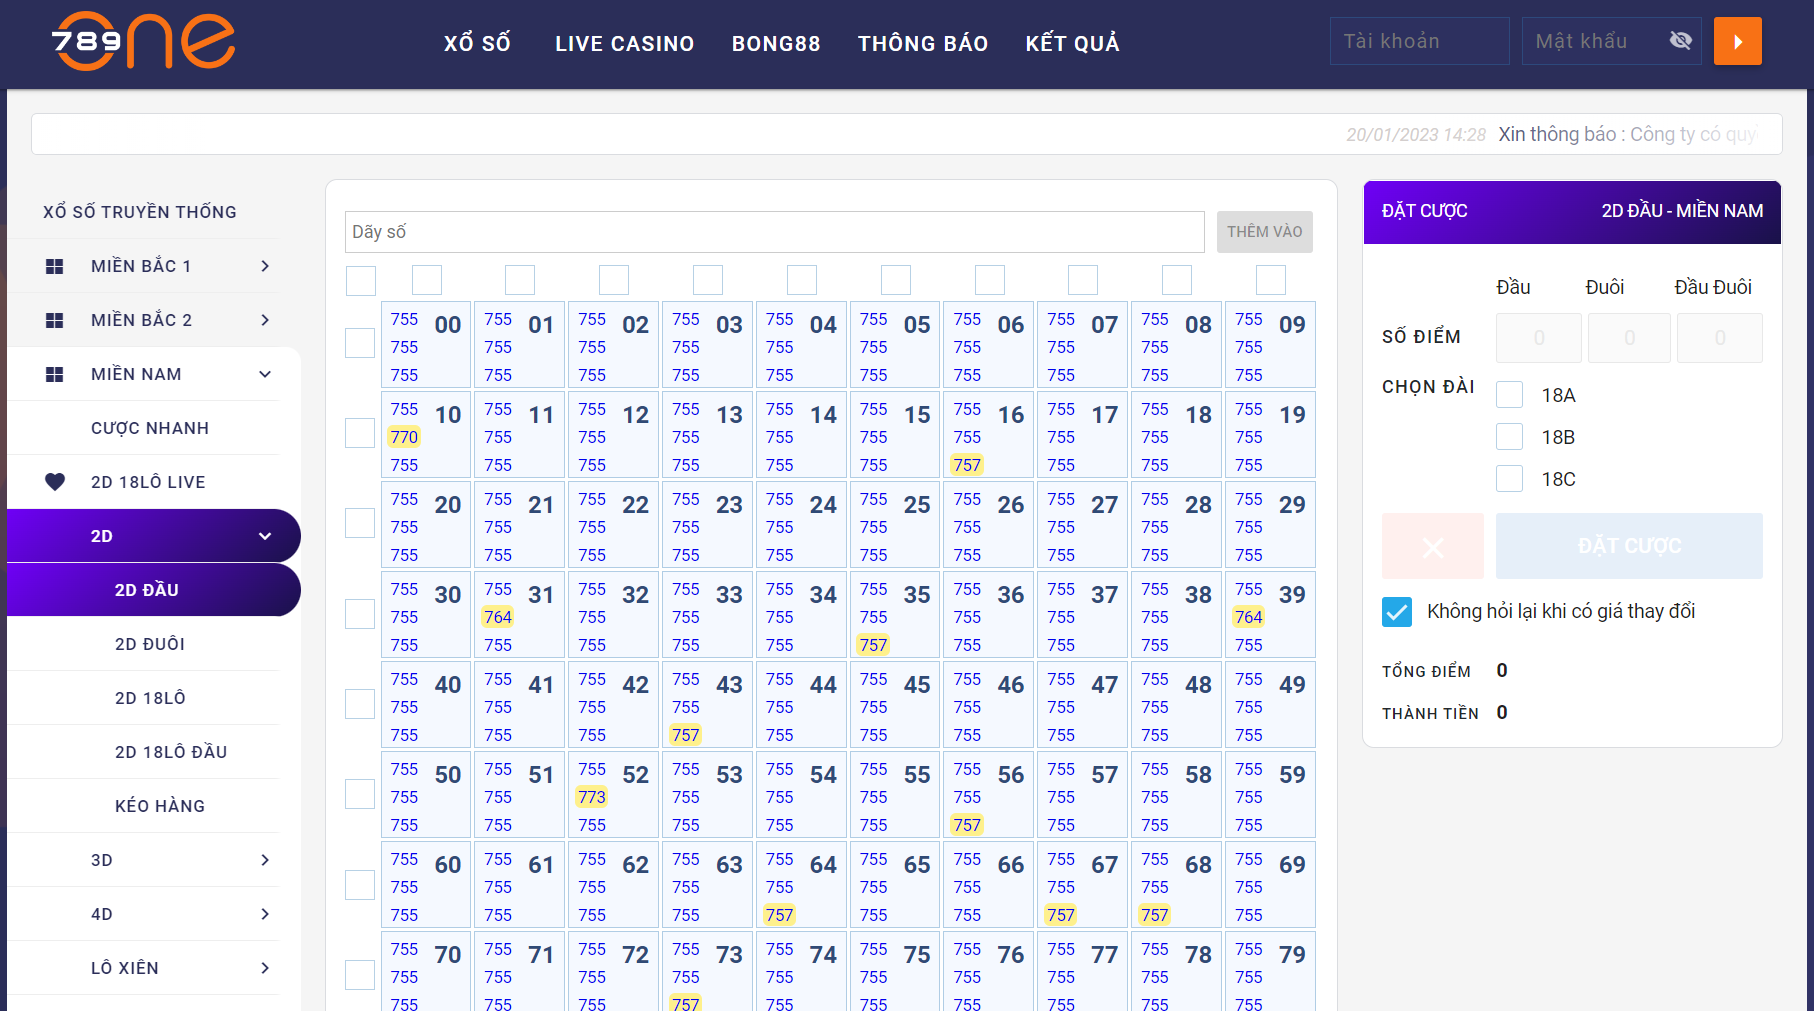Select number 43 cell
The height and width of the screenshot is (1011, 1814).
click(x=708, y=705)
